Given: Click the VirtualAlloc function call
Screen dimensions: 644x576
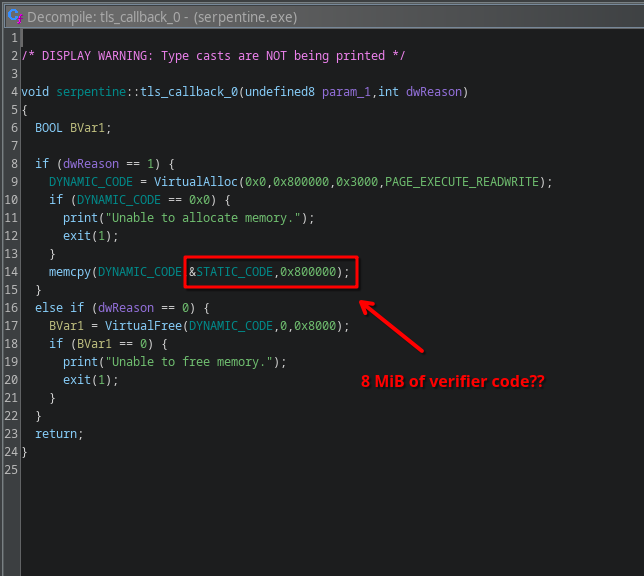Looking at the screenshot, I should point(196,182).
